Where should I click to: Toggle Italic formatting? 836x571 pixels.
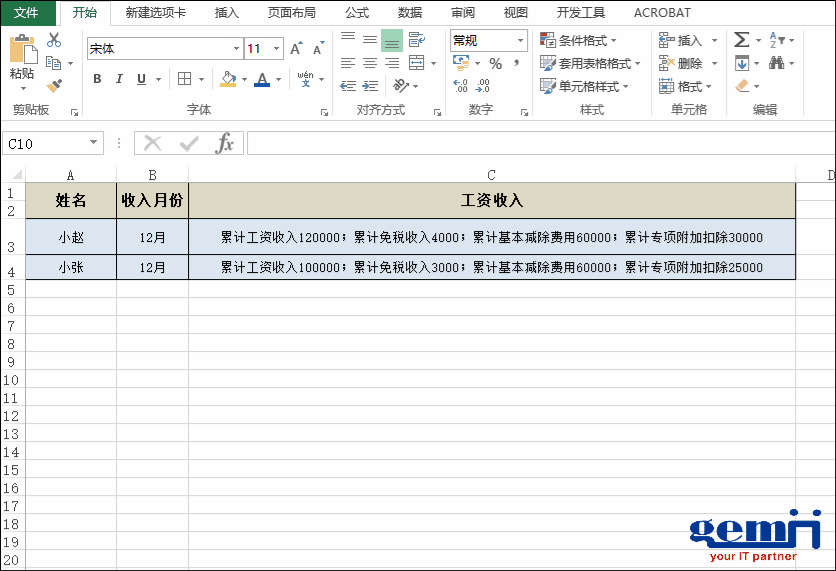[119, 79]
